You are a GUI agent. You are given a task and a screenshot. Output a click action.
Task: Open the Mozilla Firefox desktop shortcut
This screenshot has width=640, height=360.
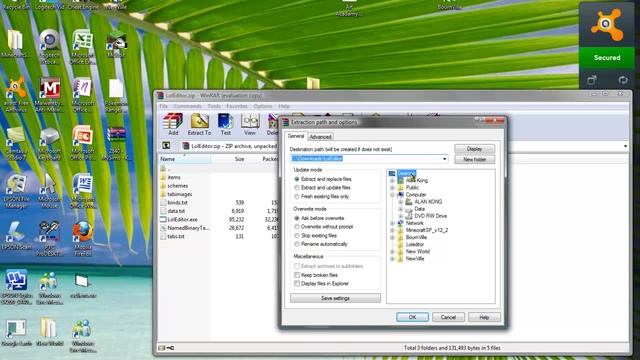pyautogui.click(x=83, y=239)
